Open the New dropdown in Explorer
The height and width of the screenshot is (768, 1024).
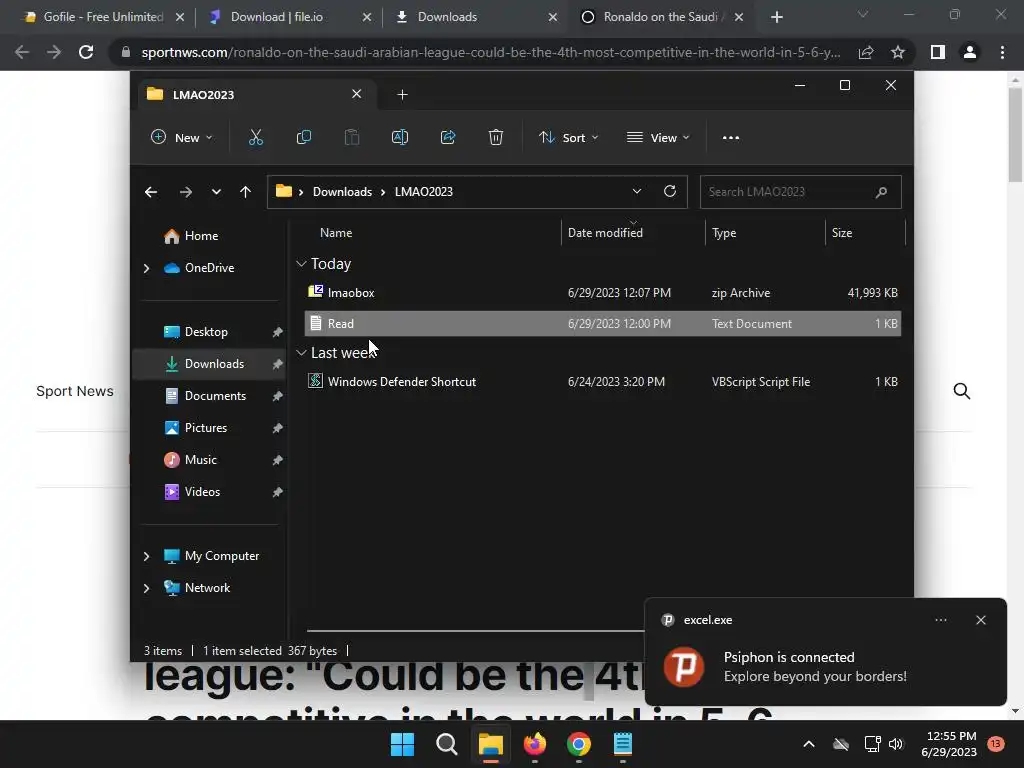click(182, 138)
